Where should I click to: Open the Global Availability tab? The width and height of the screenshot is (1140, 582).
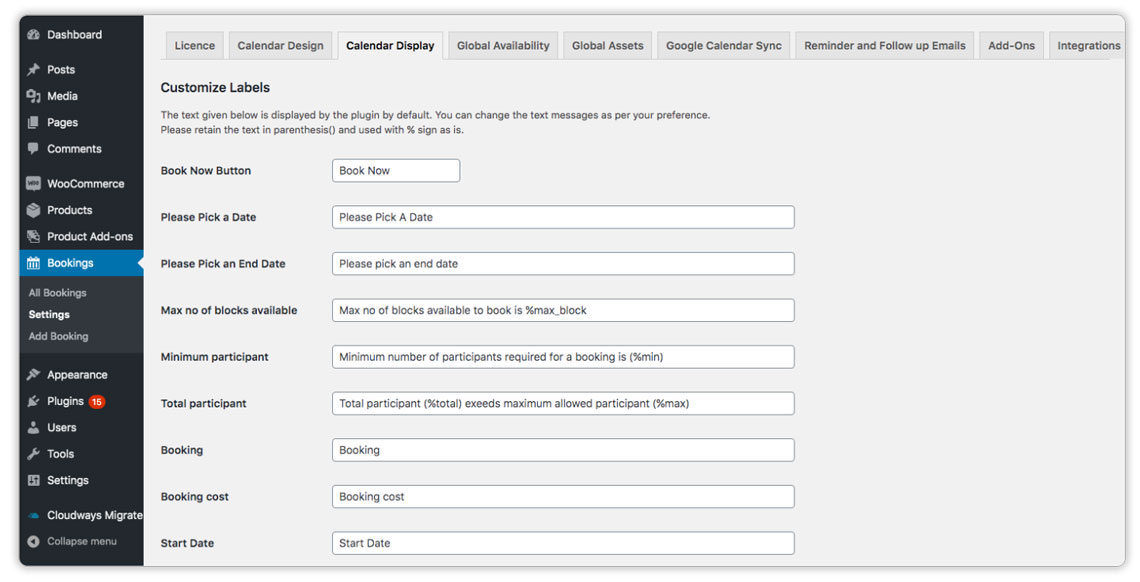point(503,45)
